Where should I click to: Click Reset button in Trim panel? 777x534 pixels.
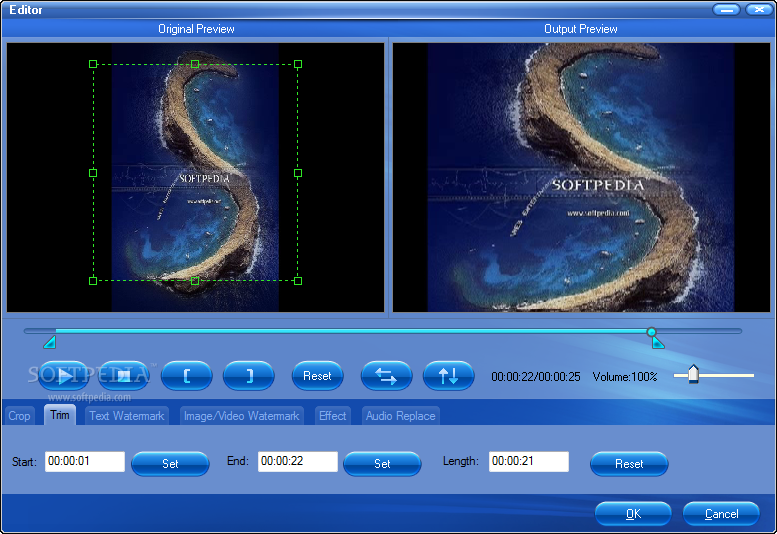click(x=629, y=464)
